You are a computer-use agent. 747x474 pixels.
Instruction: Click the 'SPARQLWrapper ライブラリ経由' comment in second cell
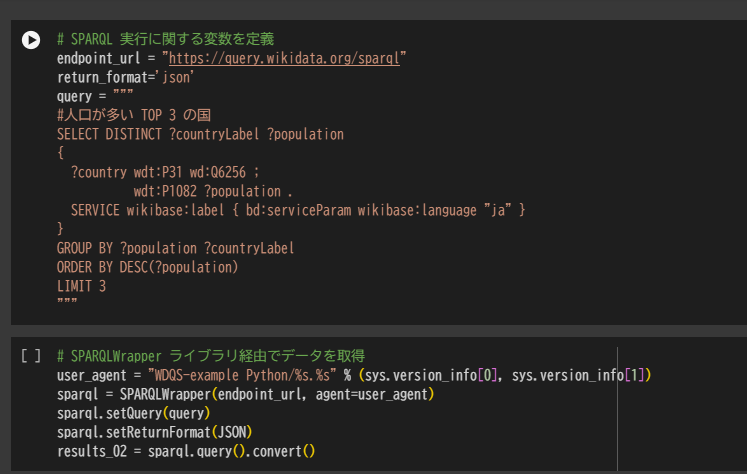(210, 356)
